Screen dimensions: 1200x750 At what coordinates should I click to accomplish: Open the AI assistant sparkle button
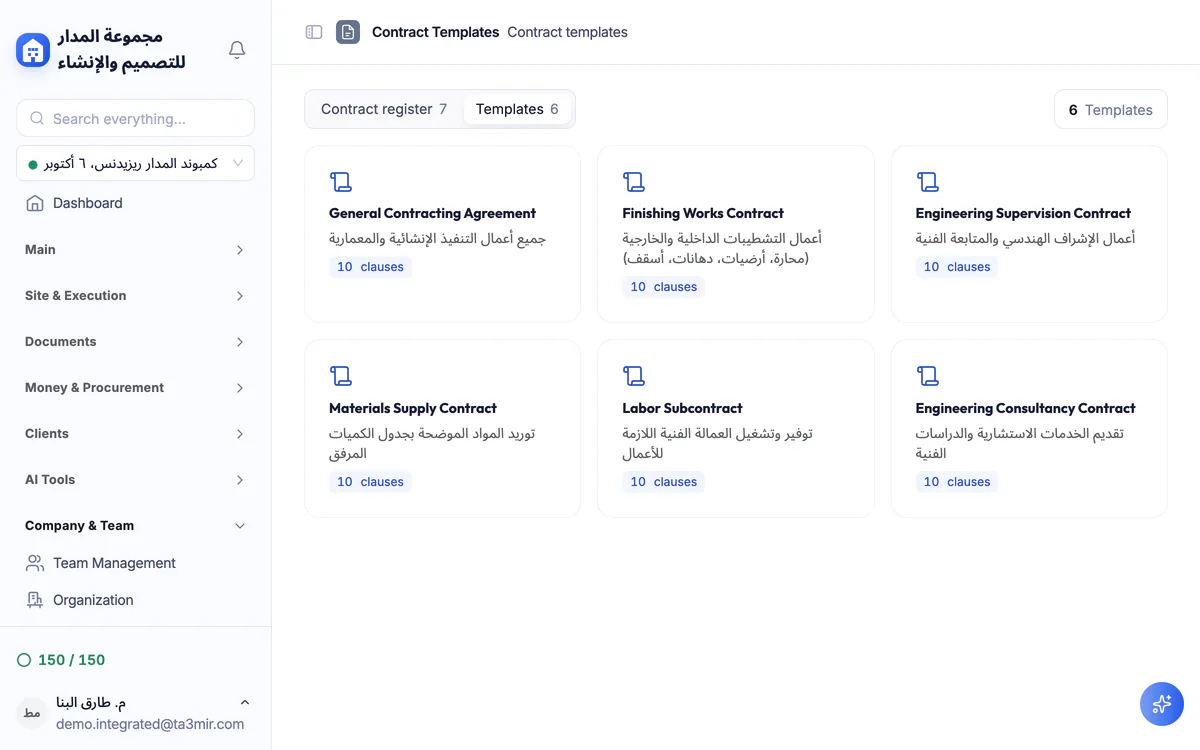[1161, 704]
